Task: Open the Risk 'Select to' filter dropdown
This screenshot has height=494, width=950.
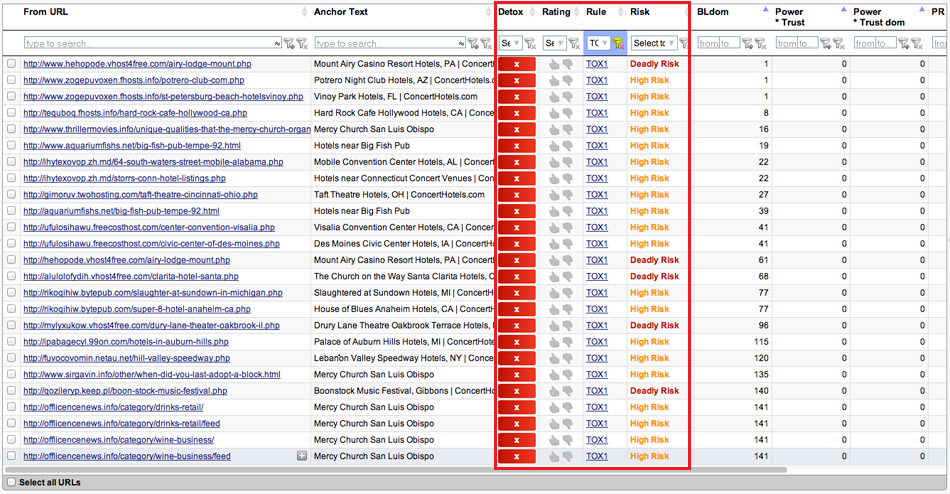Action: coord(654,43)
